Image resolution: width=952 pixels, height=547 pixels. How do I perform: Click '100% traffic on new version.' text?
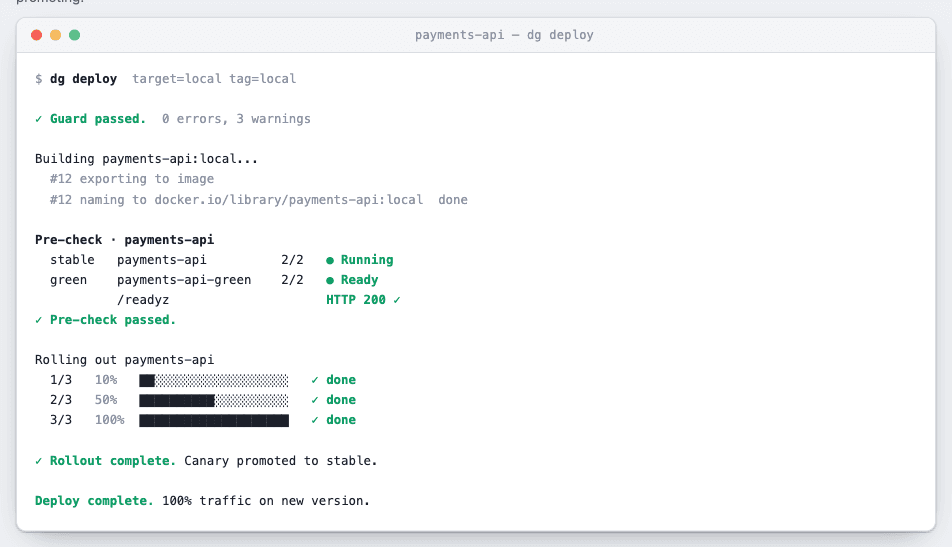[x=266, y=501]
